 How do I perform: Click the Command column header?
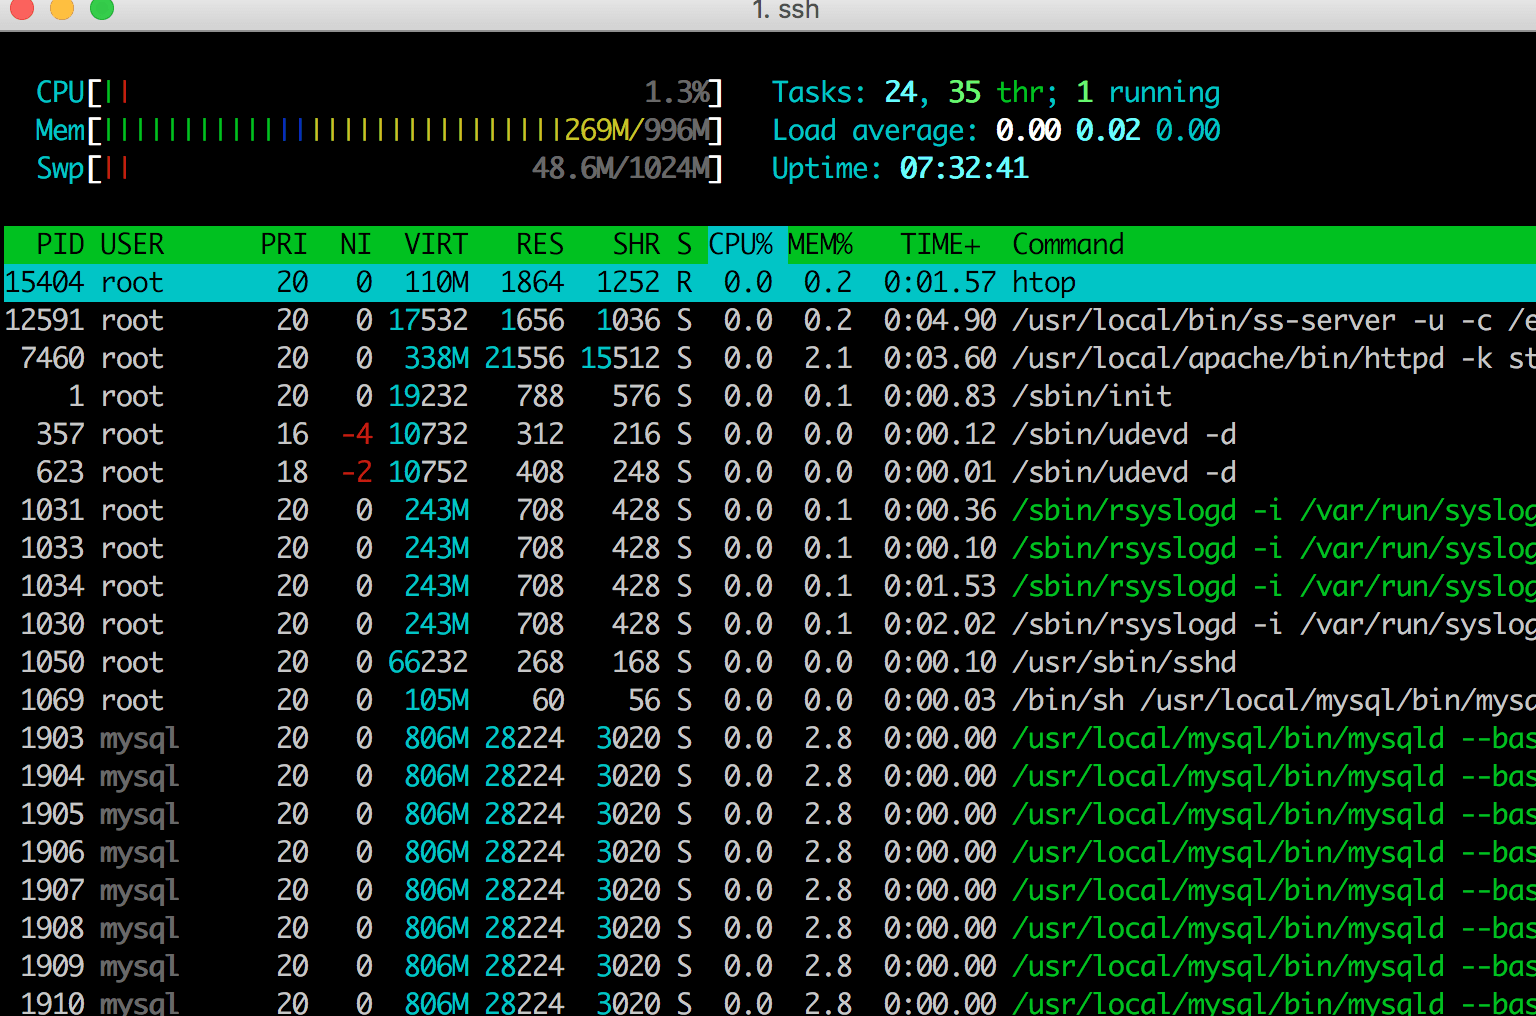pos(1068,245)
